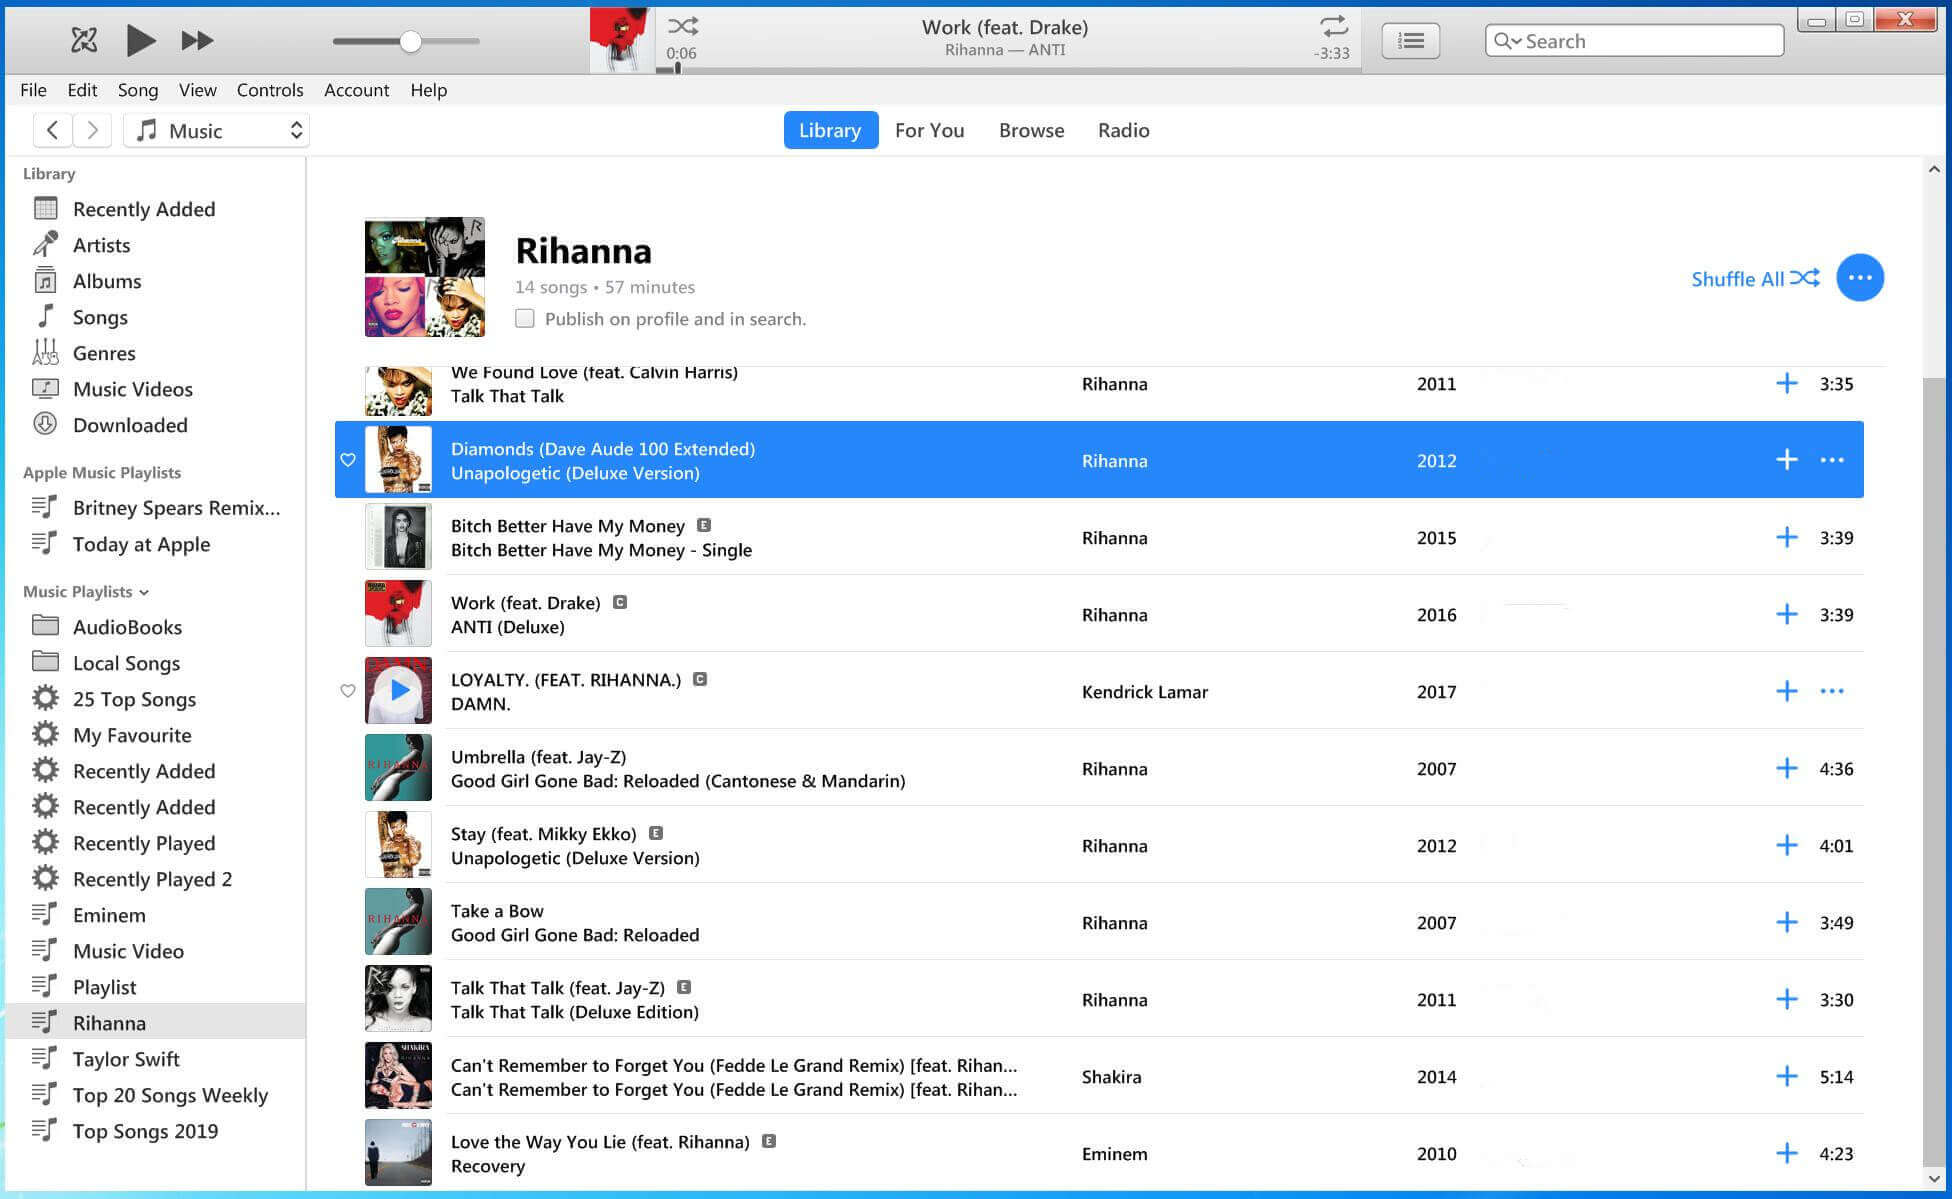
Task: Click the Up Next queue icon
Action: tap(1410, 40)
